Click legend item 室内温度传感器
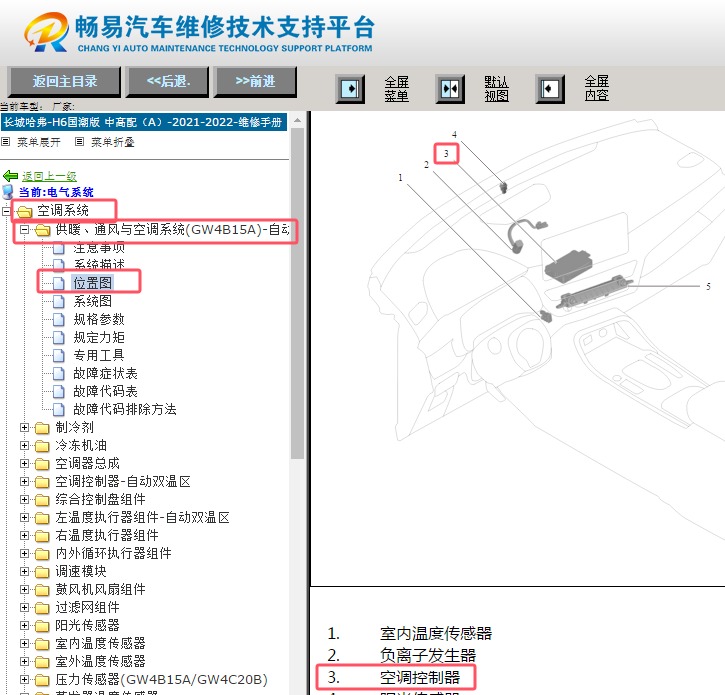The height and width of the screenshot is (695, 725). tap(436, 633)
